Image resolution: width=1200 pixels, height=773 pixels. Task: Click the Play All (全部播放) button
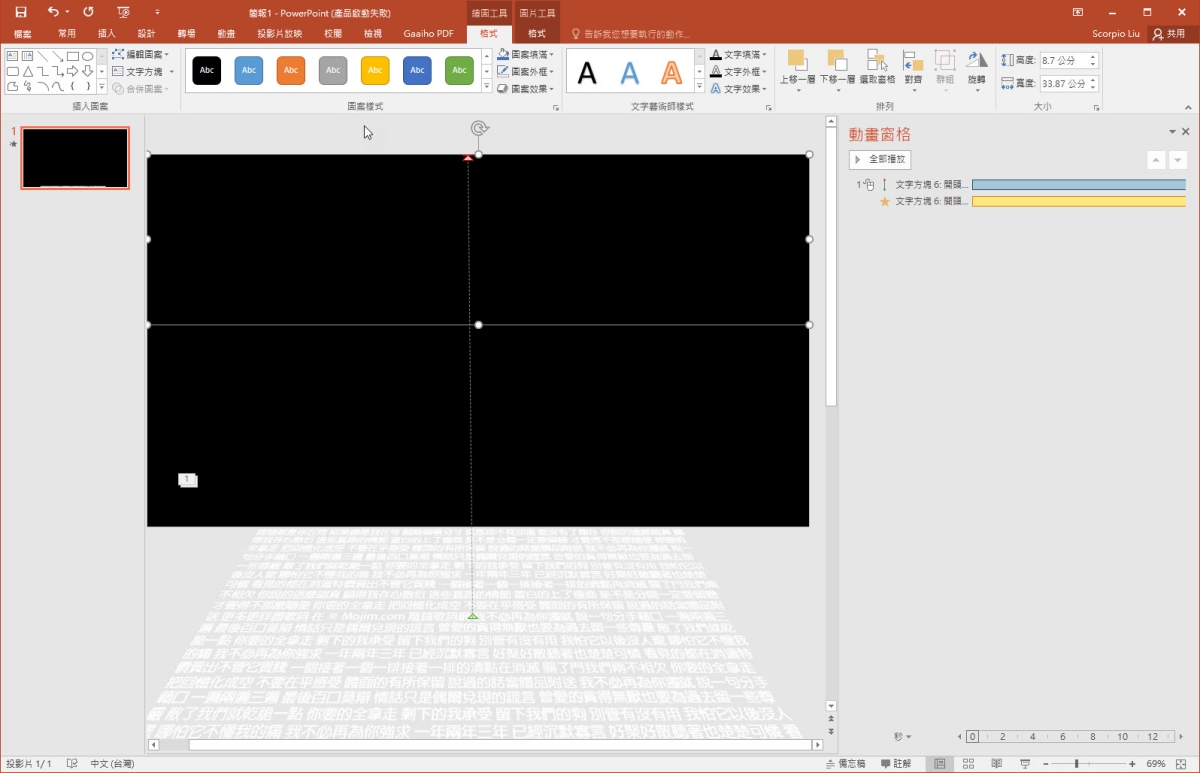tap(880, 159)
